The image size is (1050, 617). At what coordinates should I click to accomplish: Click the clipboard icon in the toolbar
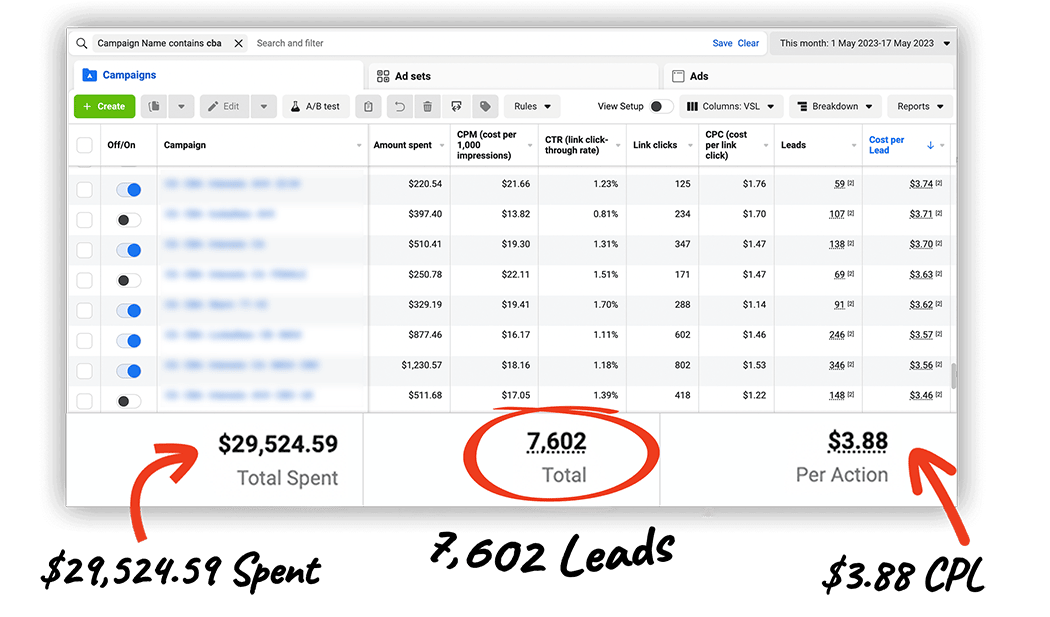pyautogui.click(x=369, y=106)
